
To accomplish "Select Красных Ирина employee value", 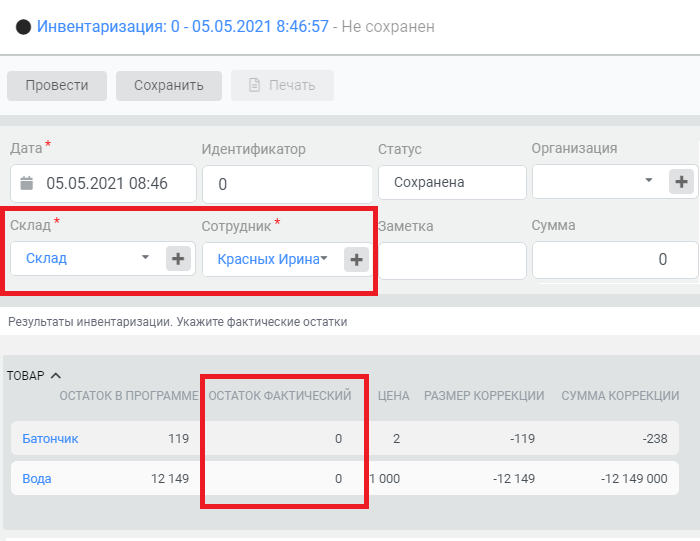I will 268,259.
